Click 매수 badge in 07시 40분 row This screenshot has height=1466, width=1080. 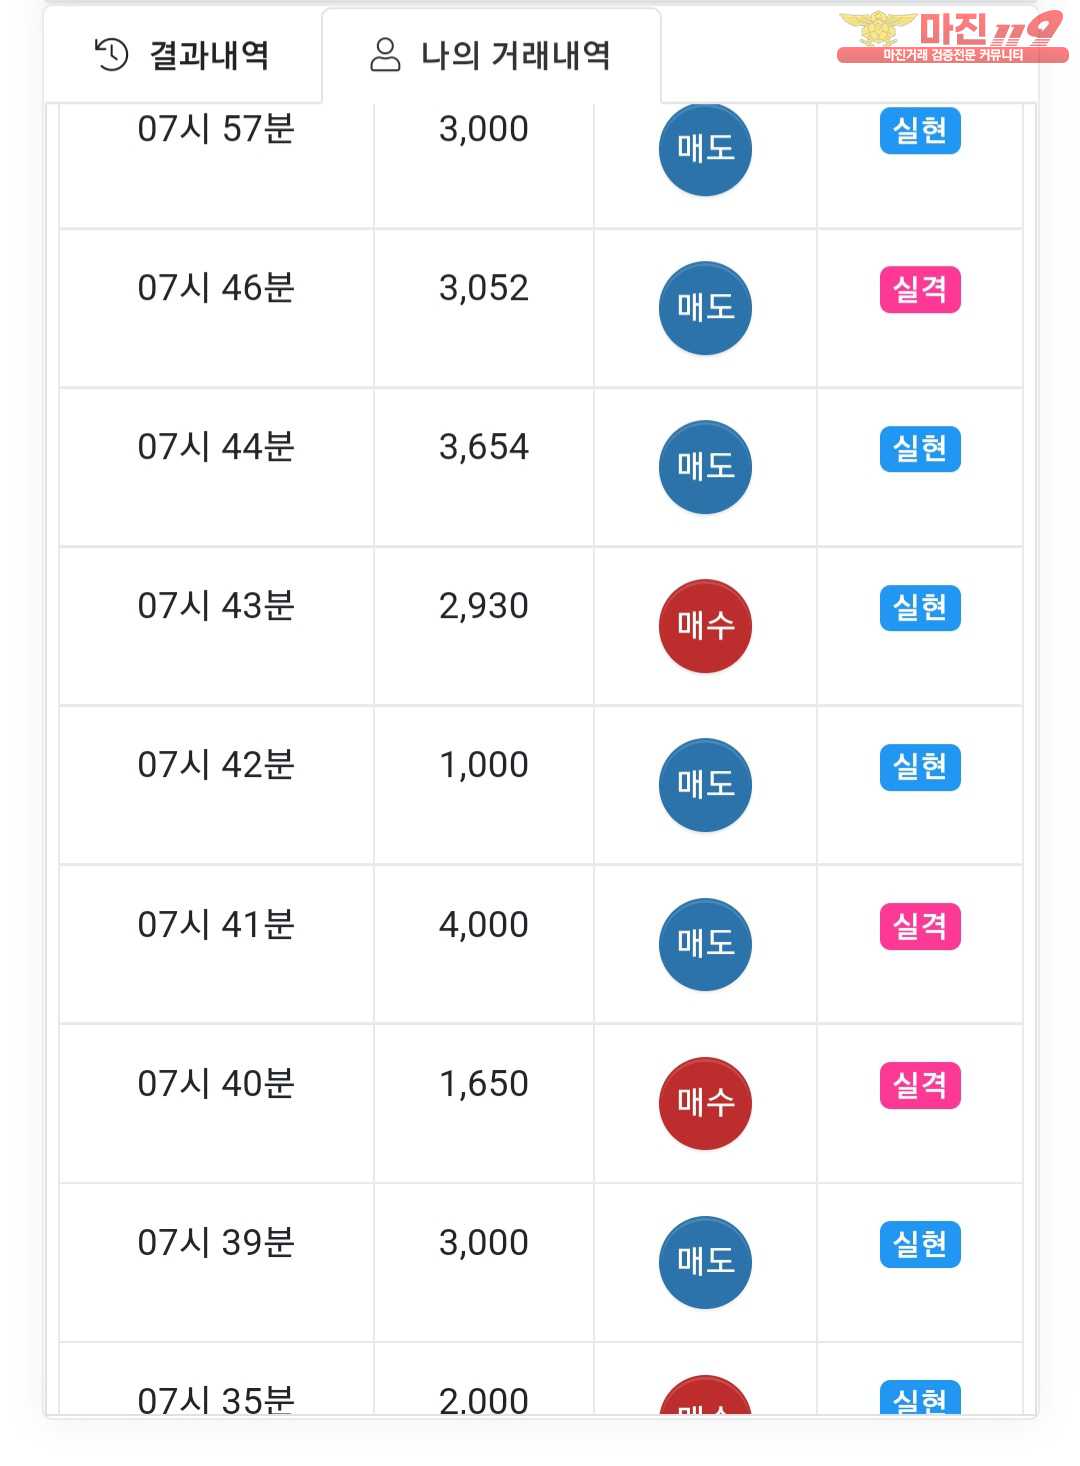(x=705, y=1103)
